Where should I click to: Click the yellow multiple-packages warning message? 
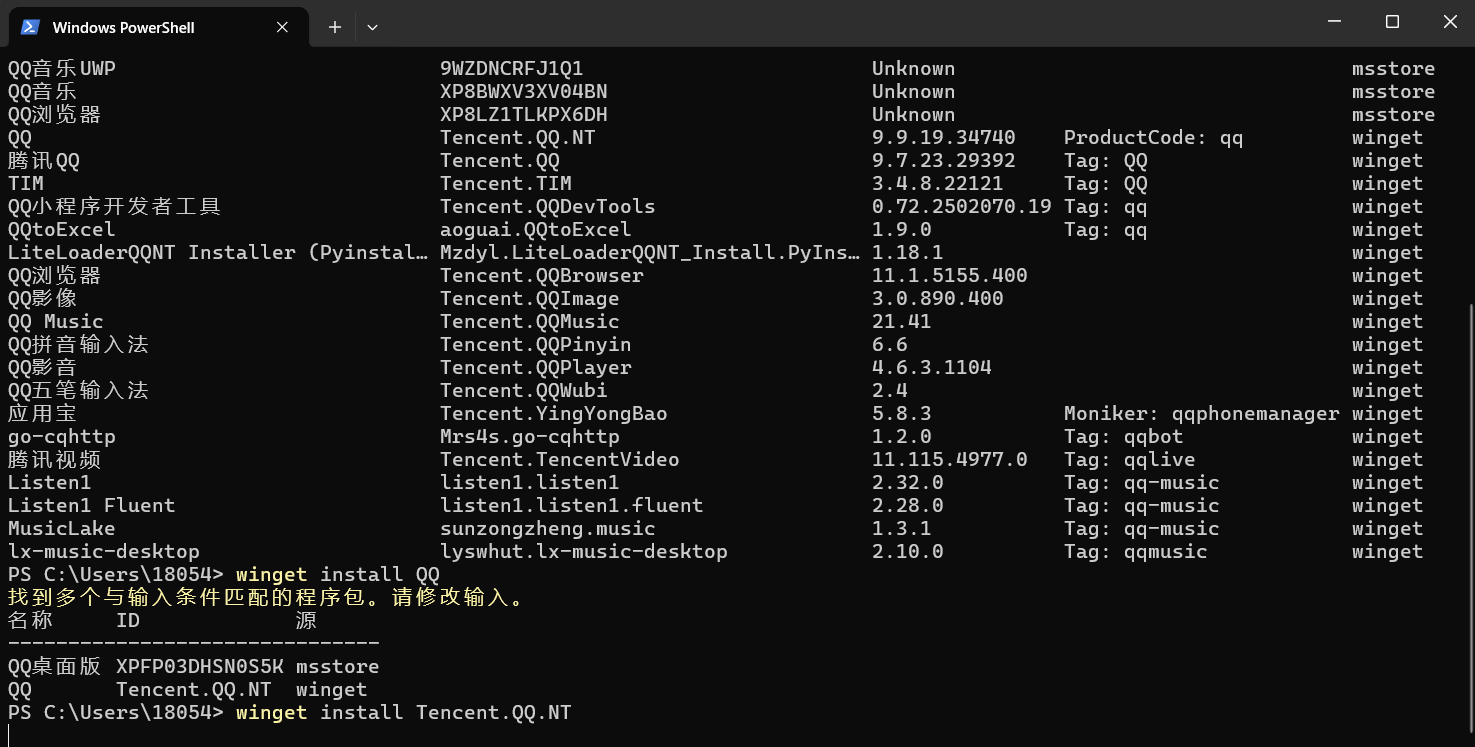266,598
